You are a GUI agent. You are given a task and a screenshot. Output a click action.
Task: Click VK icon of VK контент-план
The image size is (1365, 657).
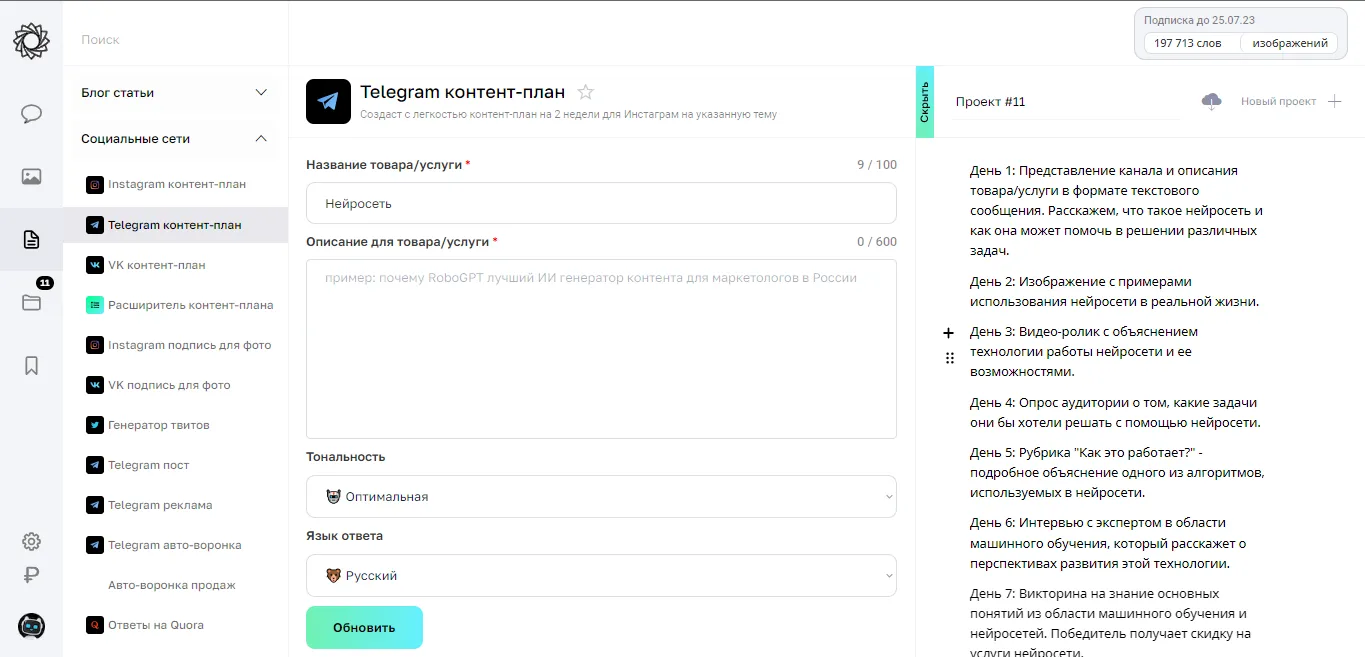[x=95, y=265]
